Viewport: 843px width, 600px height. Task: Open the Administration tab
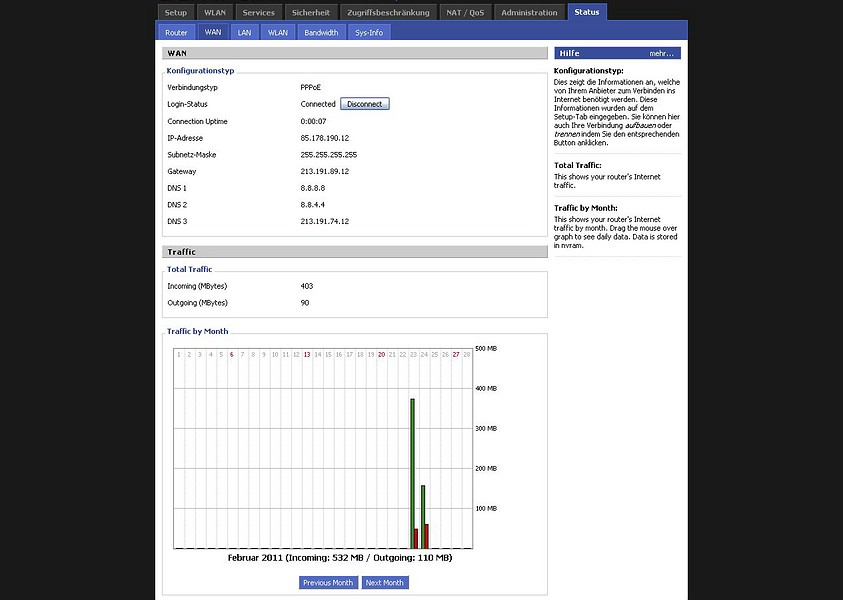[x=529, y=13]
